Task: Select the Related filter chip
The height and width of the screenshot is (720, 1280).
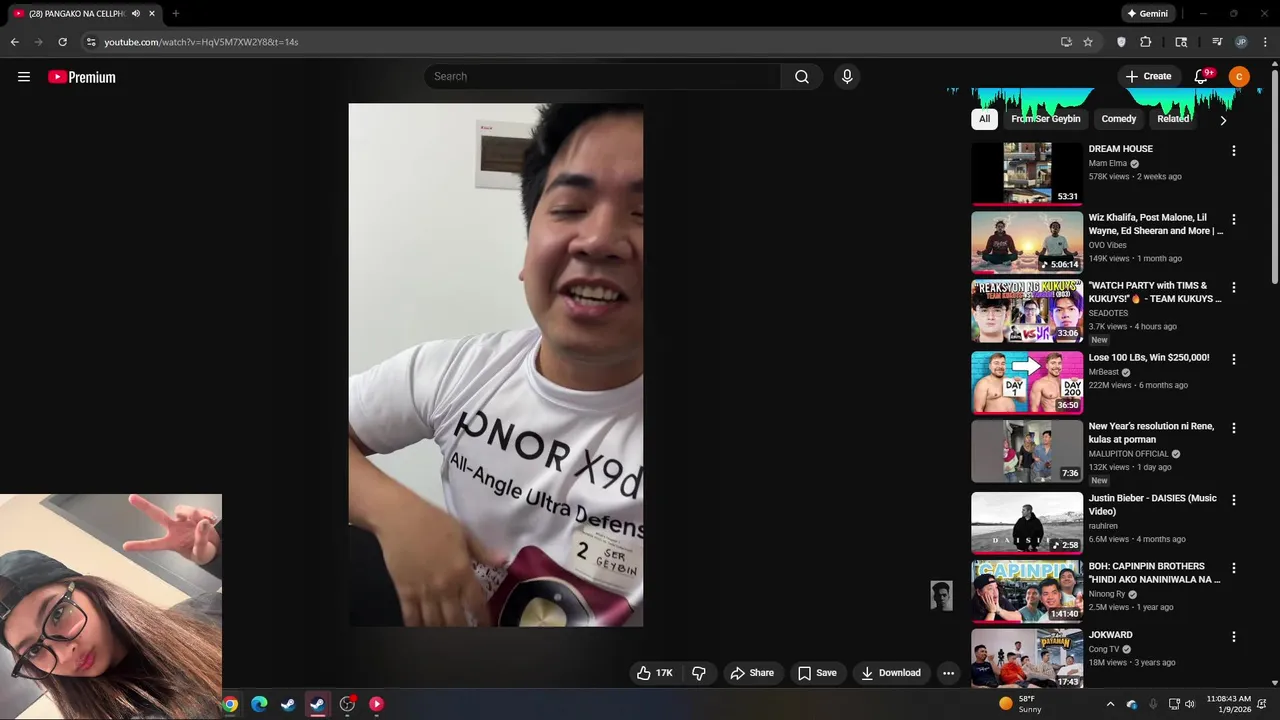Action: point(1173,119)
